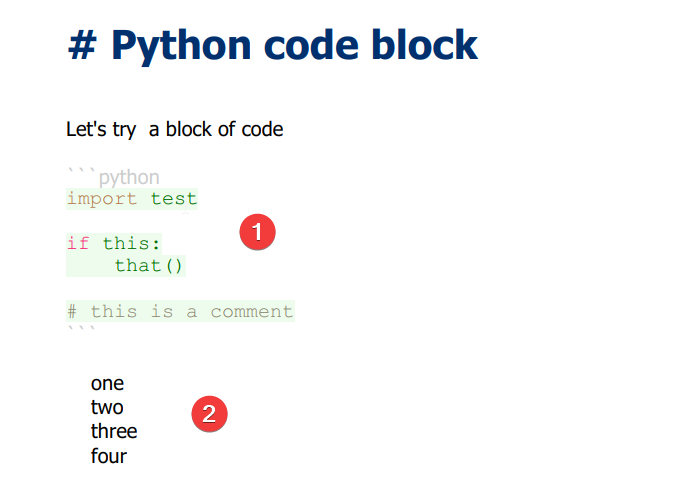
Task: Click the list line "two"
Action: click(107, 407)
